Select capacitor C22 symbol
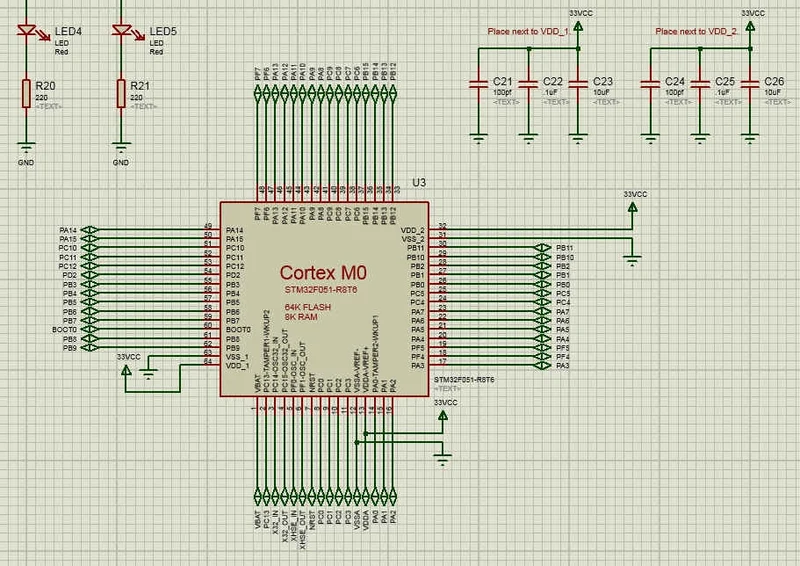Screen dimensions: 800x566 pos(528,84)
